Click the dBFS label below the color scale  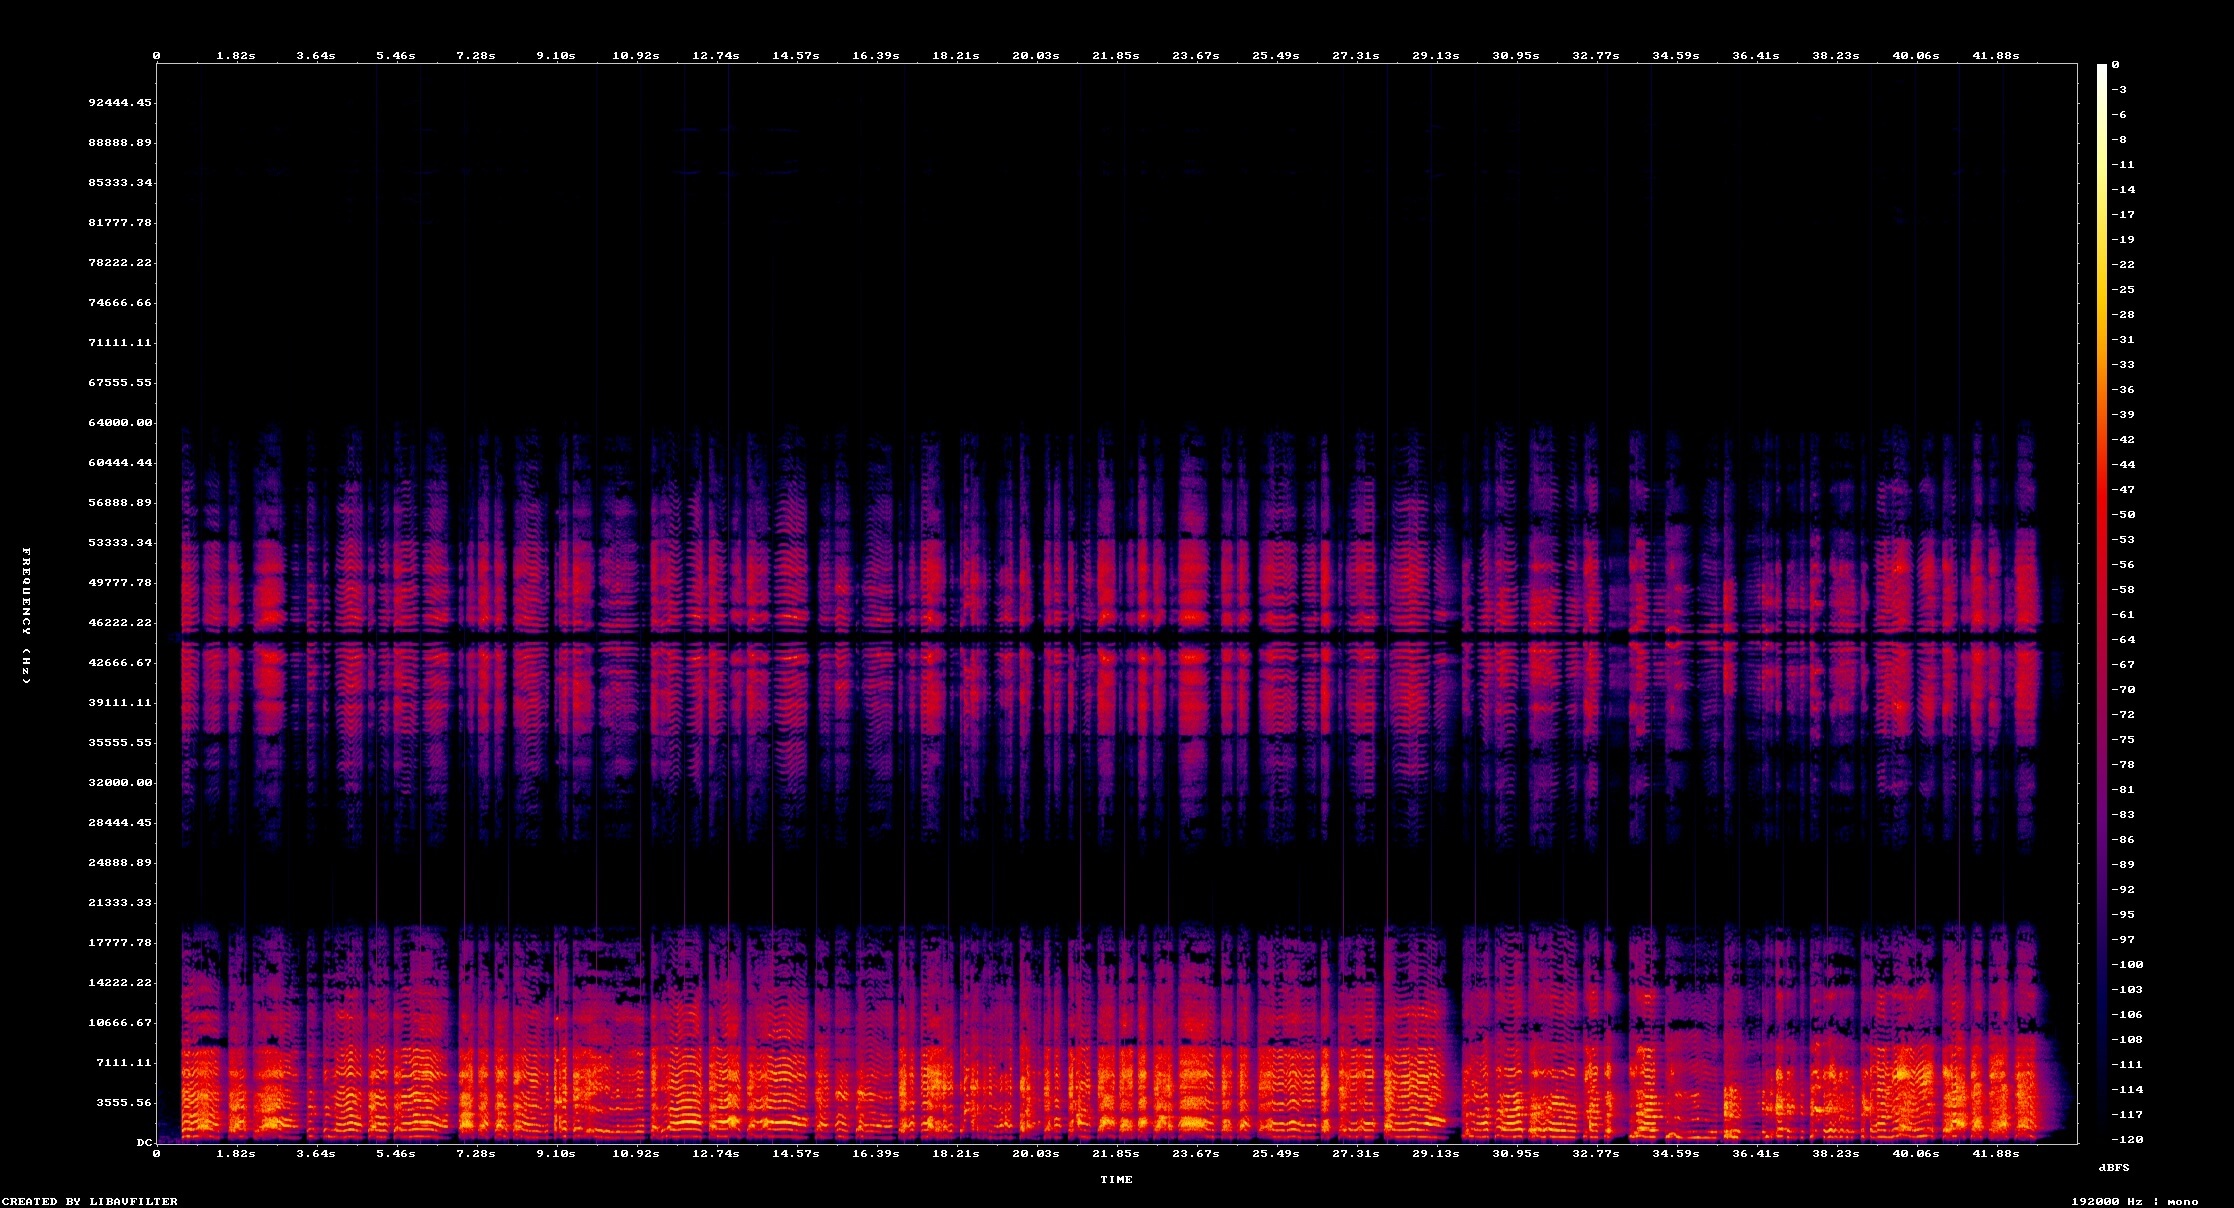click(2116, 1168)
